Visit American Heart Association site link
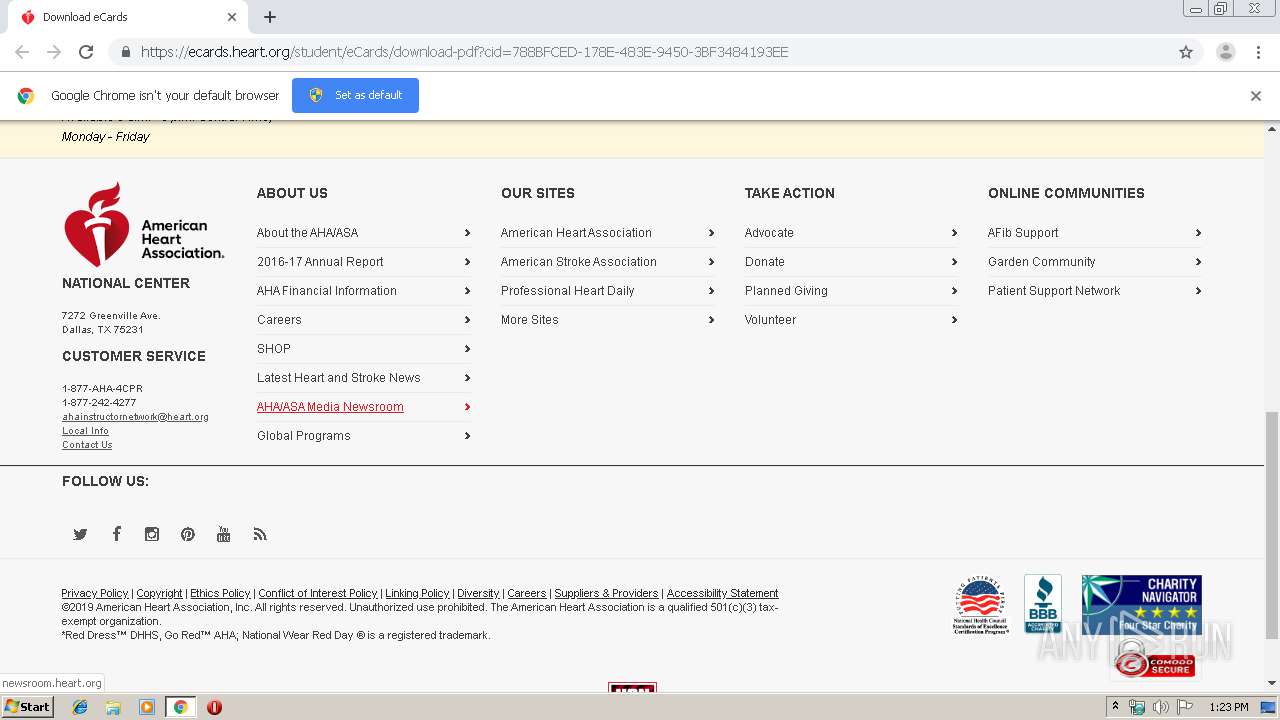Image resolution: width=1280 pixels, height=720 pixels. click(x=576, y=233)
